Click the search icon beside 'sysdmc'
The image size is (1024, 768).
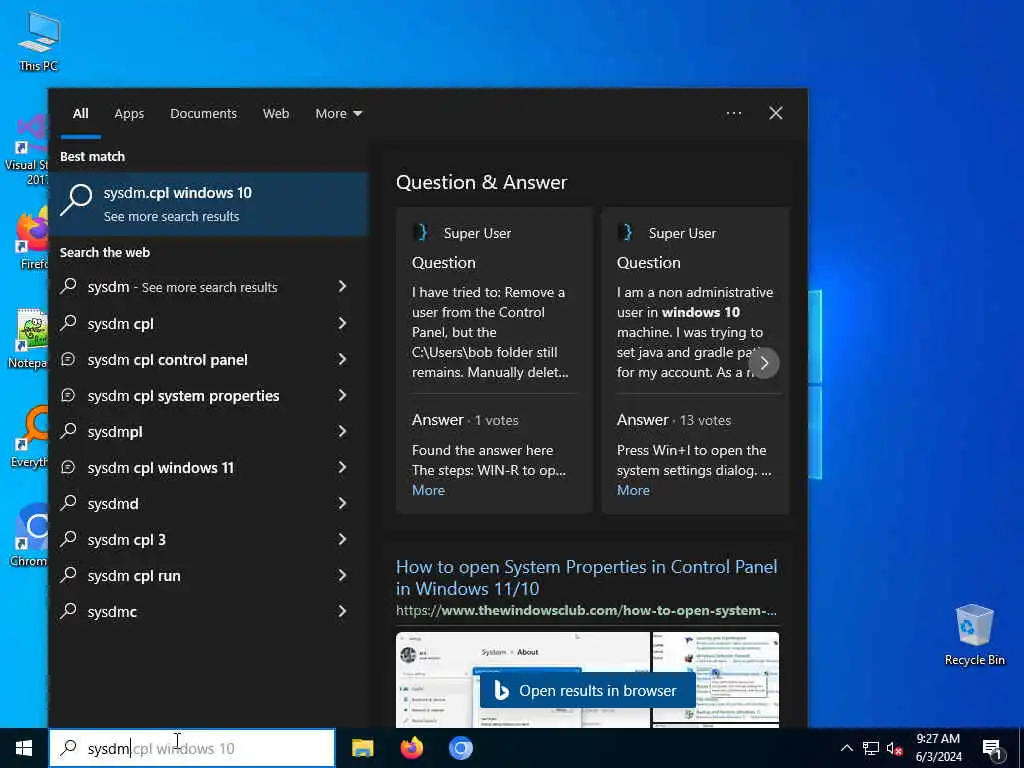point(69,611)
